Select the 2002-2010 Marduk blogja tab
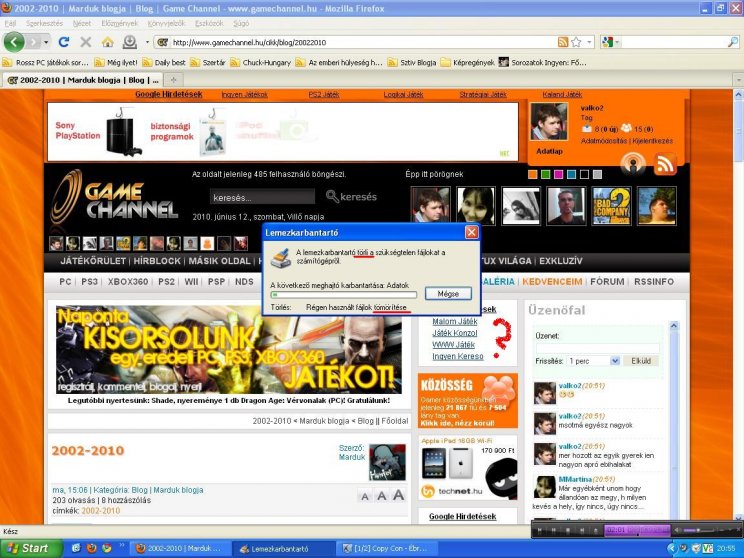 click(x=83, y=80)
